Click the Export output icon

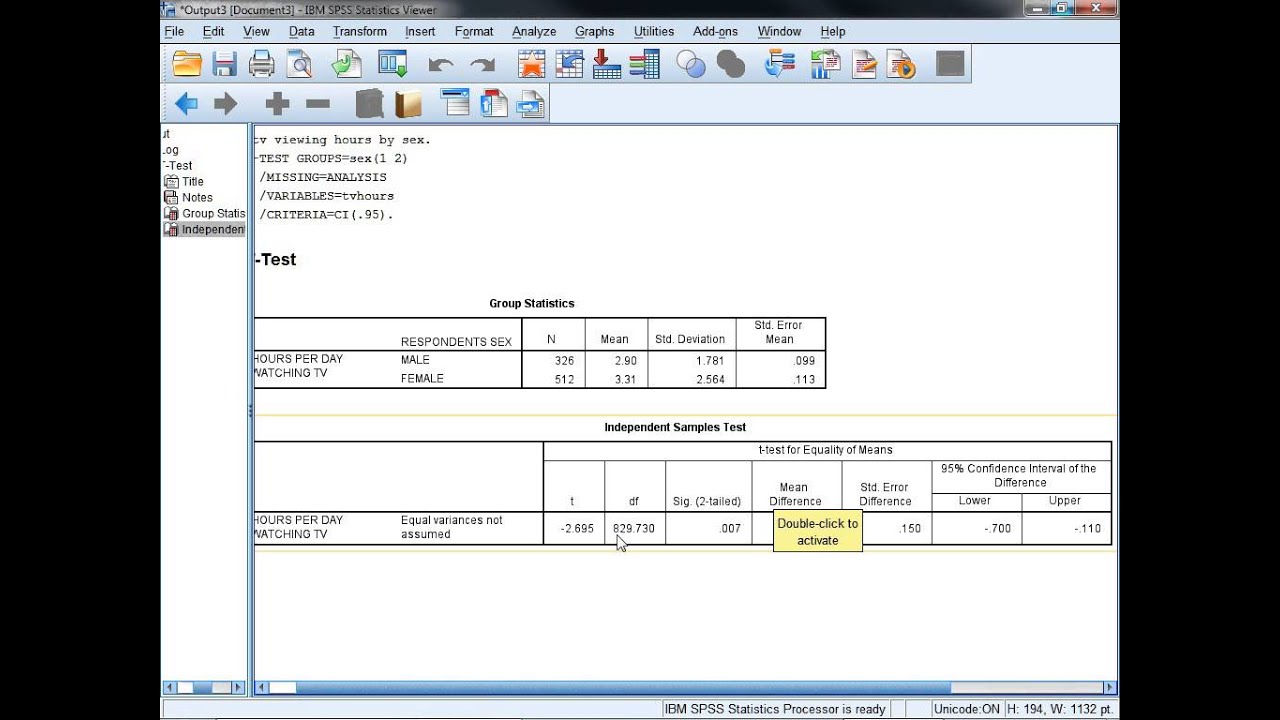point(346,65)
